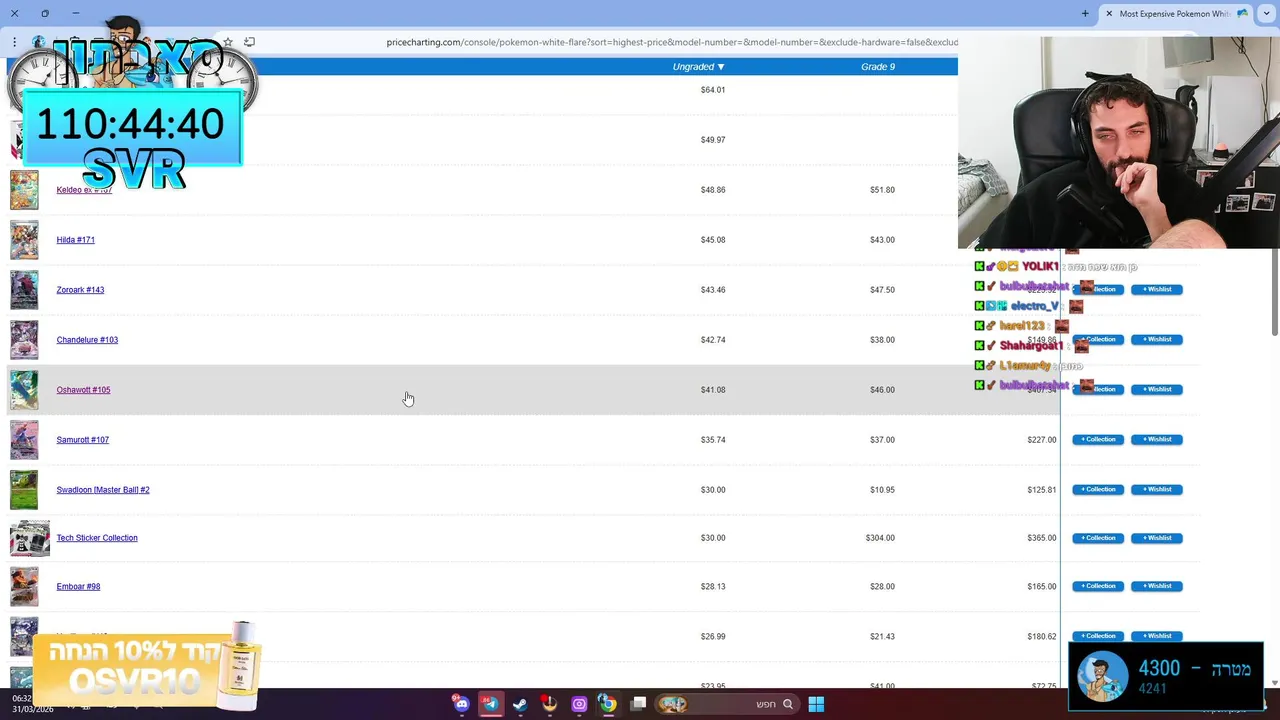Open Steam from the taskbar

click(520, 704)
